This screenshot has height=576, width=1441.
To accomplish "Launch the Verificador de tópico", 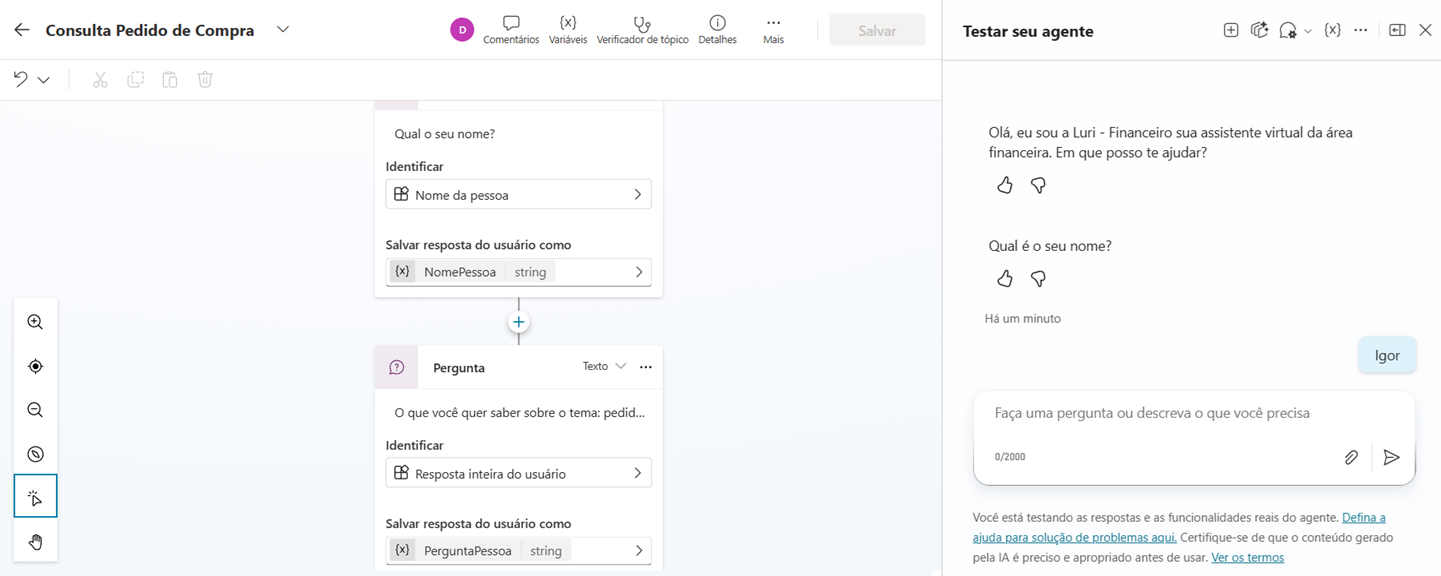I will point(642,30).
